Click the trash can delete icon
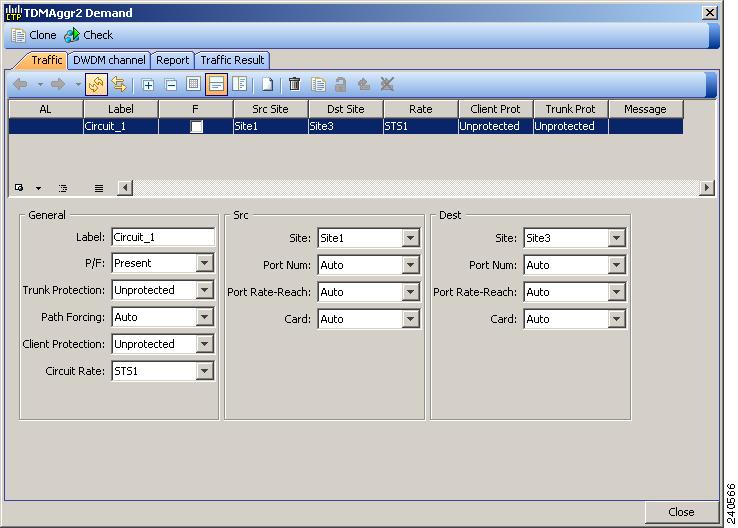Image resolution: width=738 pixels, height=528 pixels. pos(295,84)
